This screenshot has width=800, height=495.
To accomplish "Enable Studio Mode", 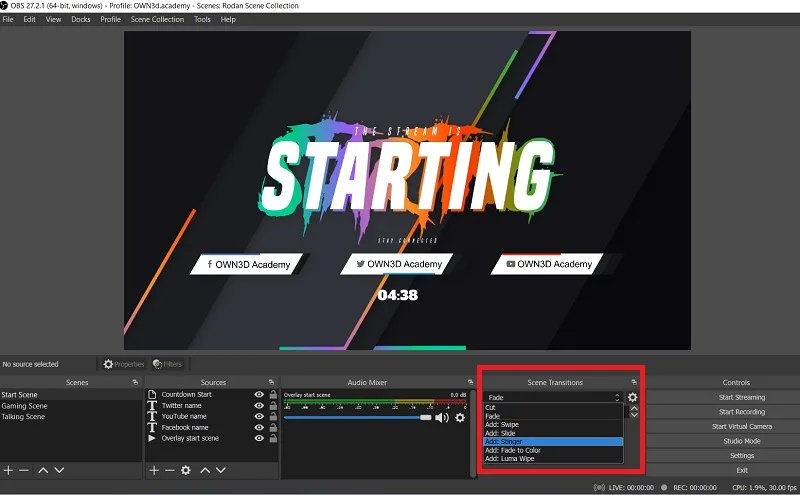I will (x=742, y=441).
